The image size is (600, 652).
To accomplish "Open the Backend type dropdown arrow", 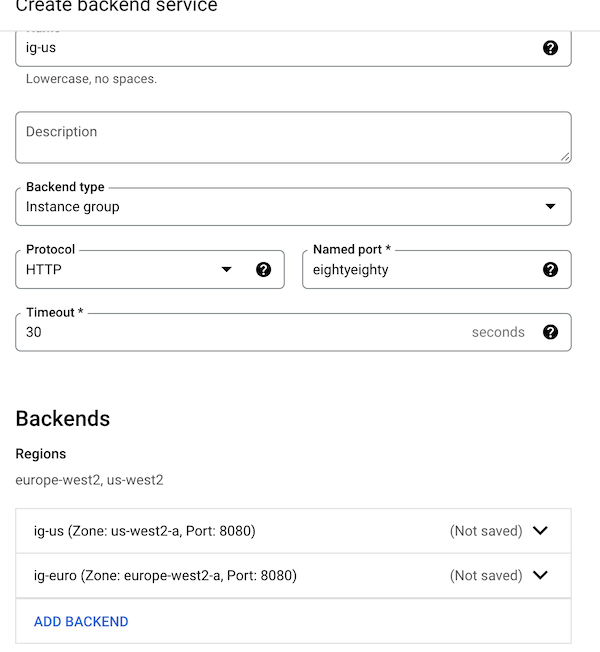I will tap(550, 206).
